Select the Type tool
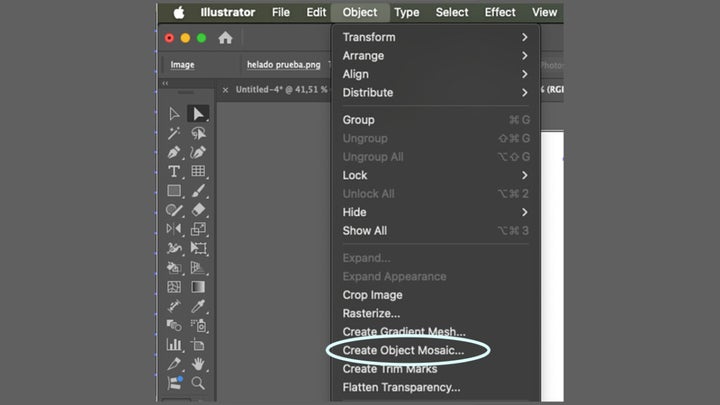 [174, 171]
